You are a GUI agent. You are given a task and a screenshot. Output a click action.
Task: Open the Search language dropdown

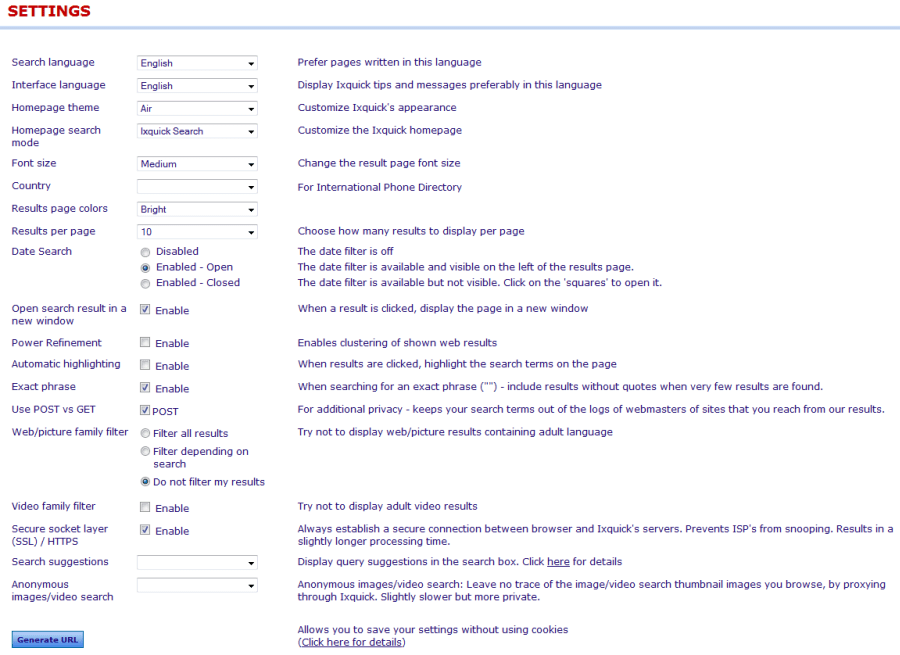point(197,63)
